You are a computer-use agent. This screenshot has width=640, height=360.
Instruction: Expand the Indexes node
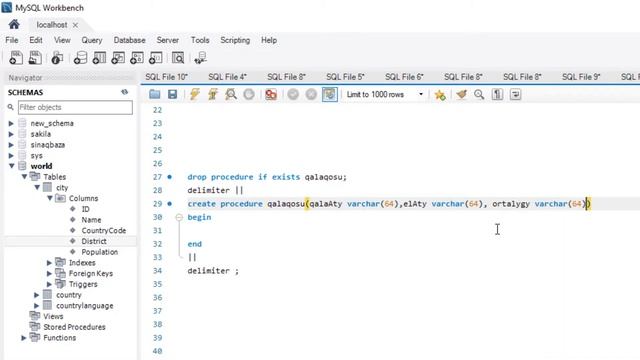49,262
